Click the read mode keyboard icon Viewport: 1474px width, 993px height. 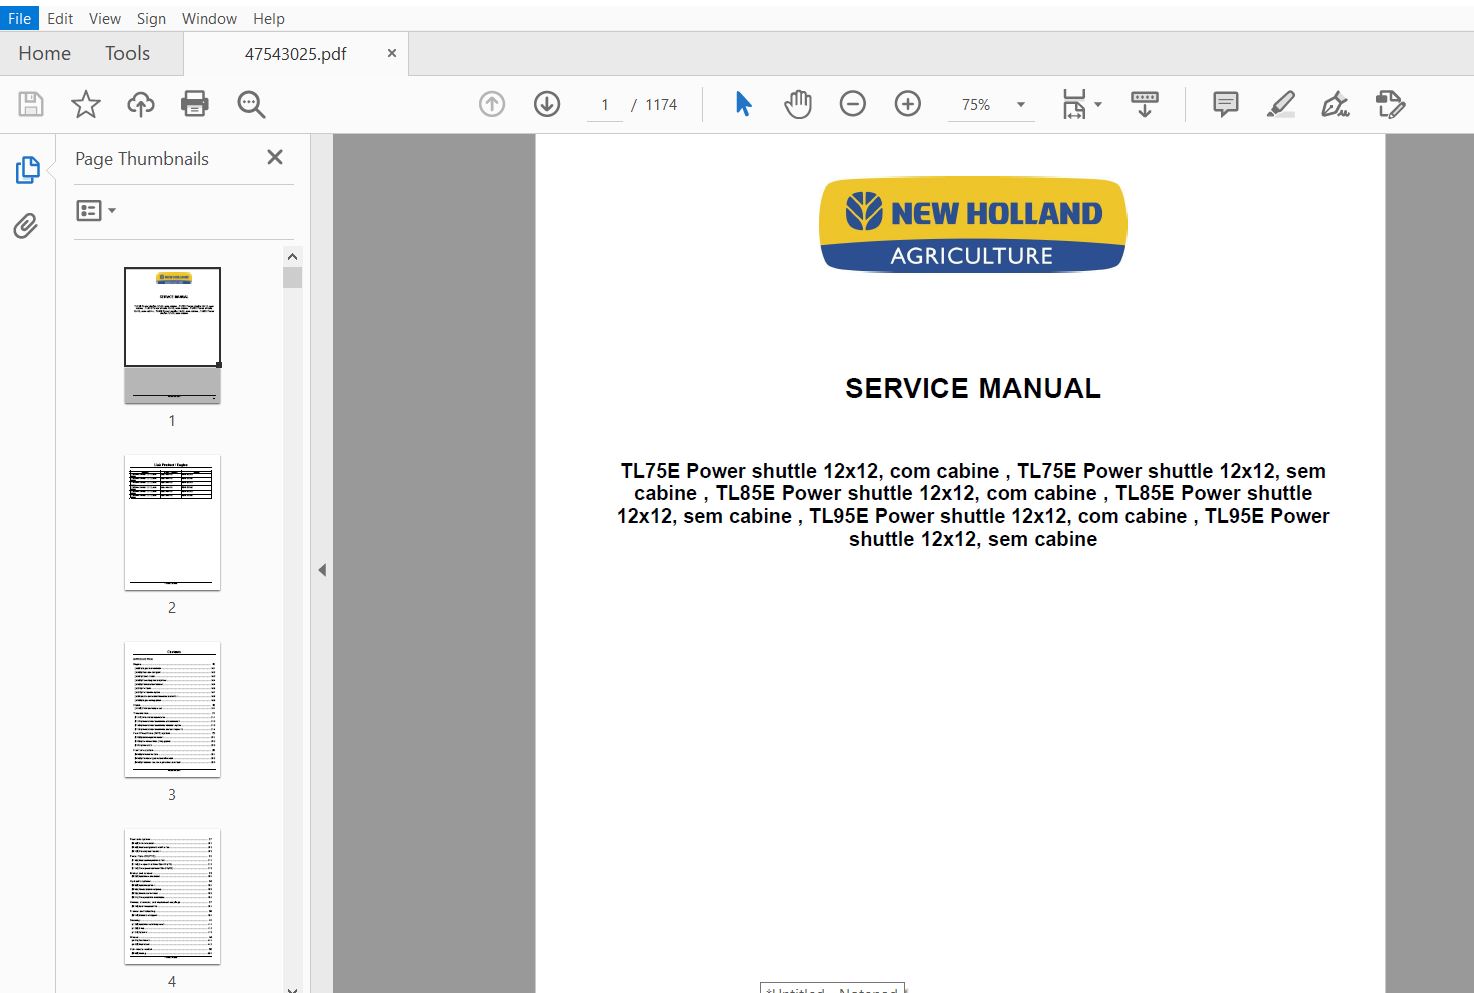coord(1145,104)
